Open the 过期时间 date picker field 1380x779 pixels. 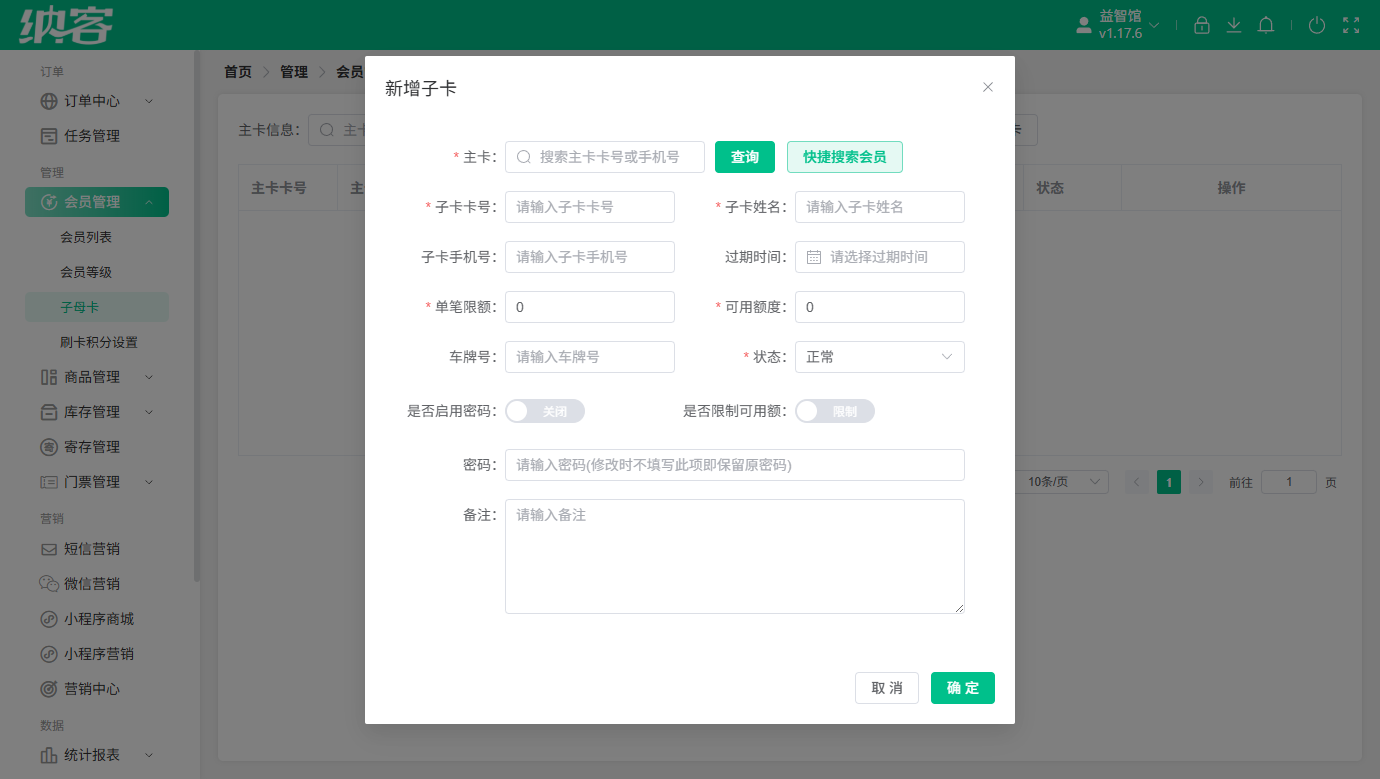[880, 257]
